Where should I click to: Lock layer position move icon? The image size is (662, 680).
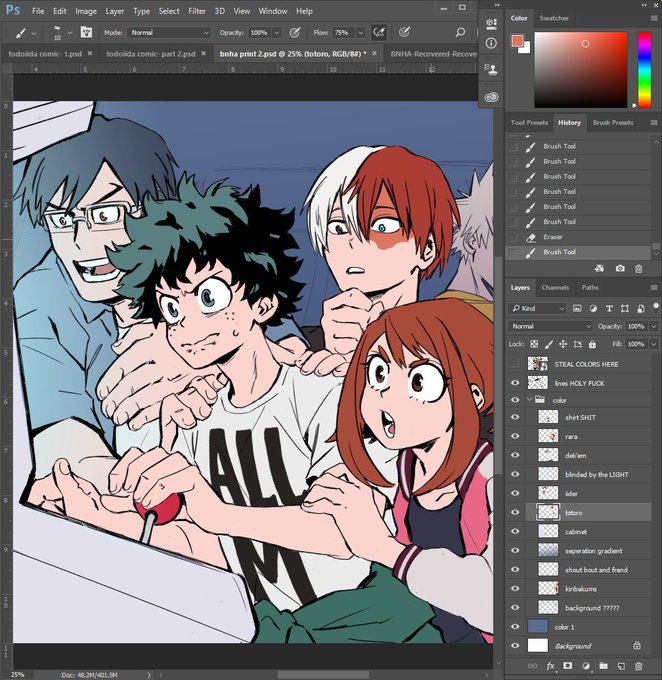coord(563,344)
